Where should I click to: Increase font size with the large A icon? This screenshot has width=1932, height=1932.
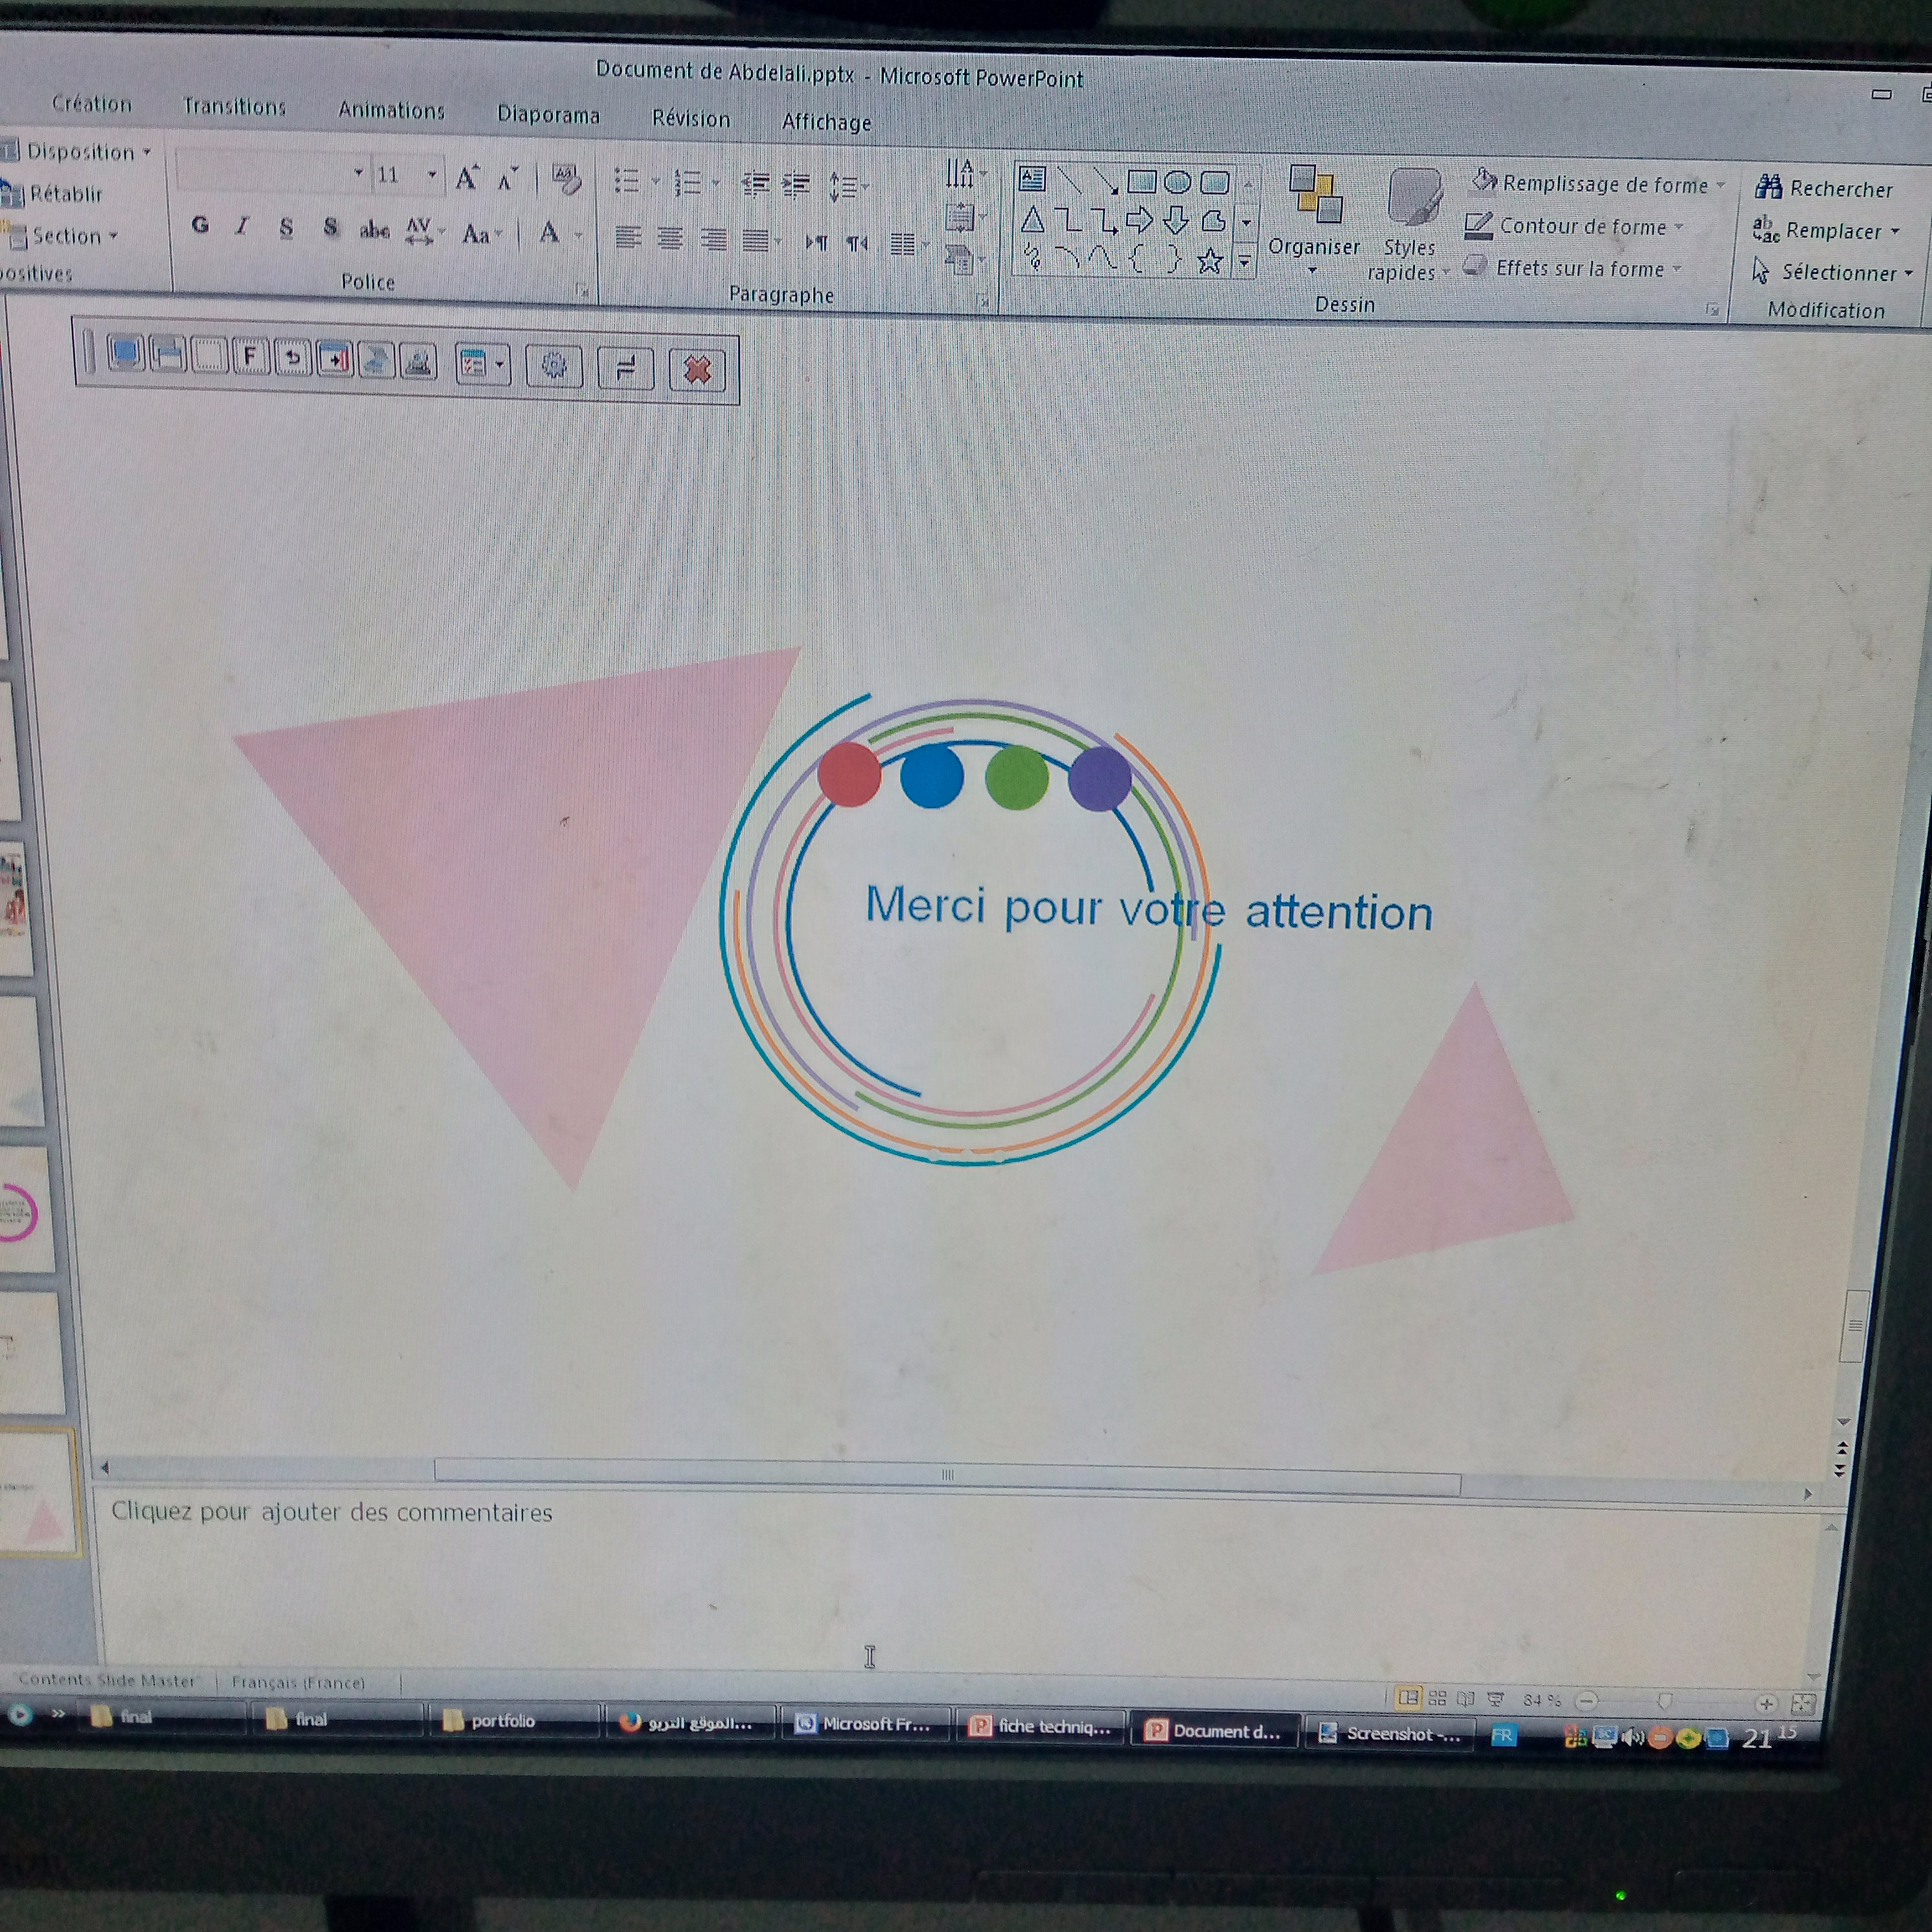tap(466, 179)
